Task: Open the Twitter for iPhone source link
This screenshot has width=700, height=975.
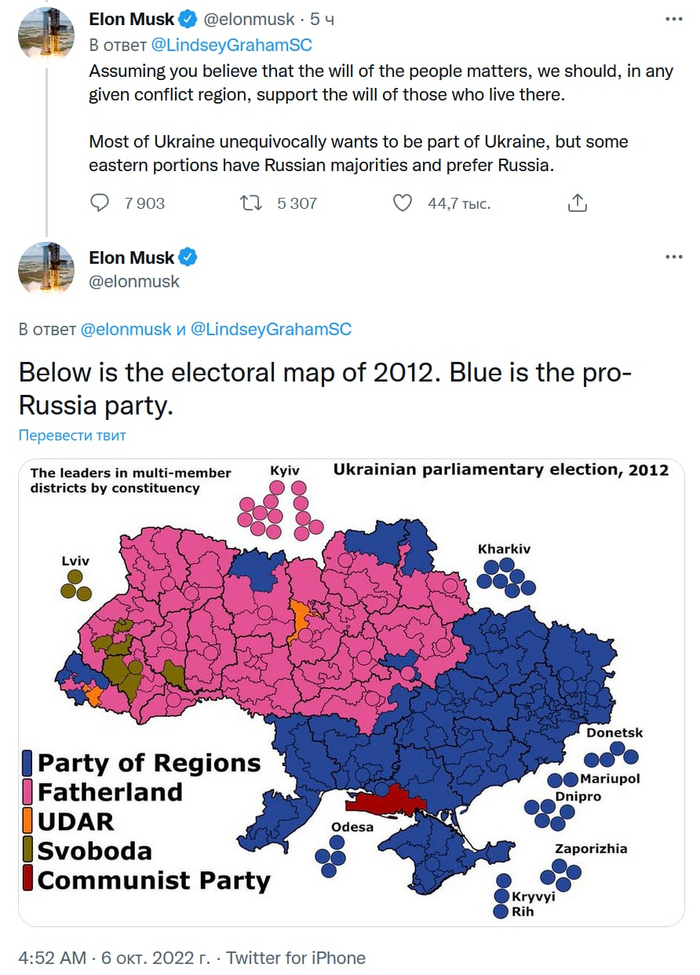Action: (x=296, y=957)
